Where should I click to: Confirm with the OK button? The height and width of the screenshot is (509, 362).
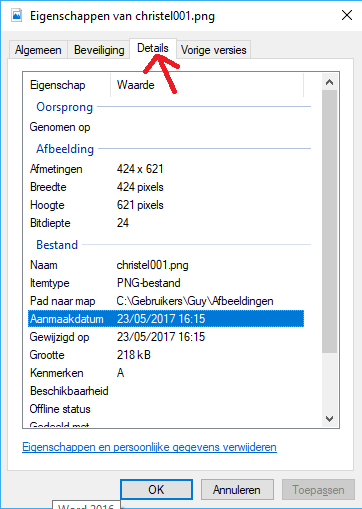pyautogui.click(x=156, y=489)
